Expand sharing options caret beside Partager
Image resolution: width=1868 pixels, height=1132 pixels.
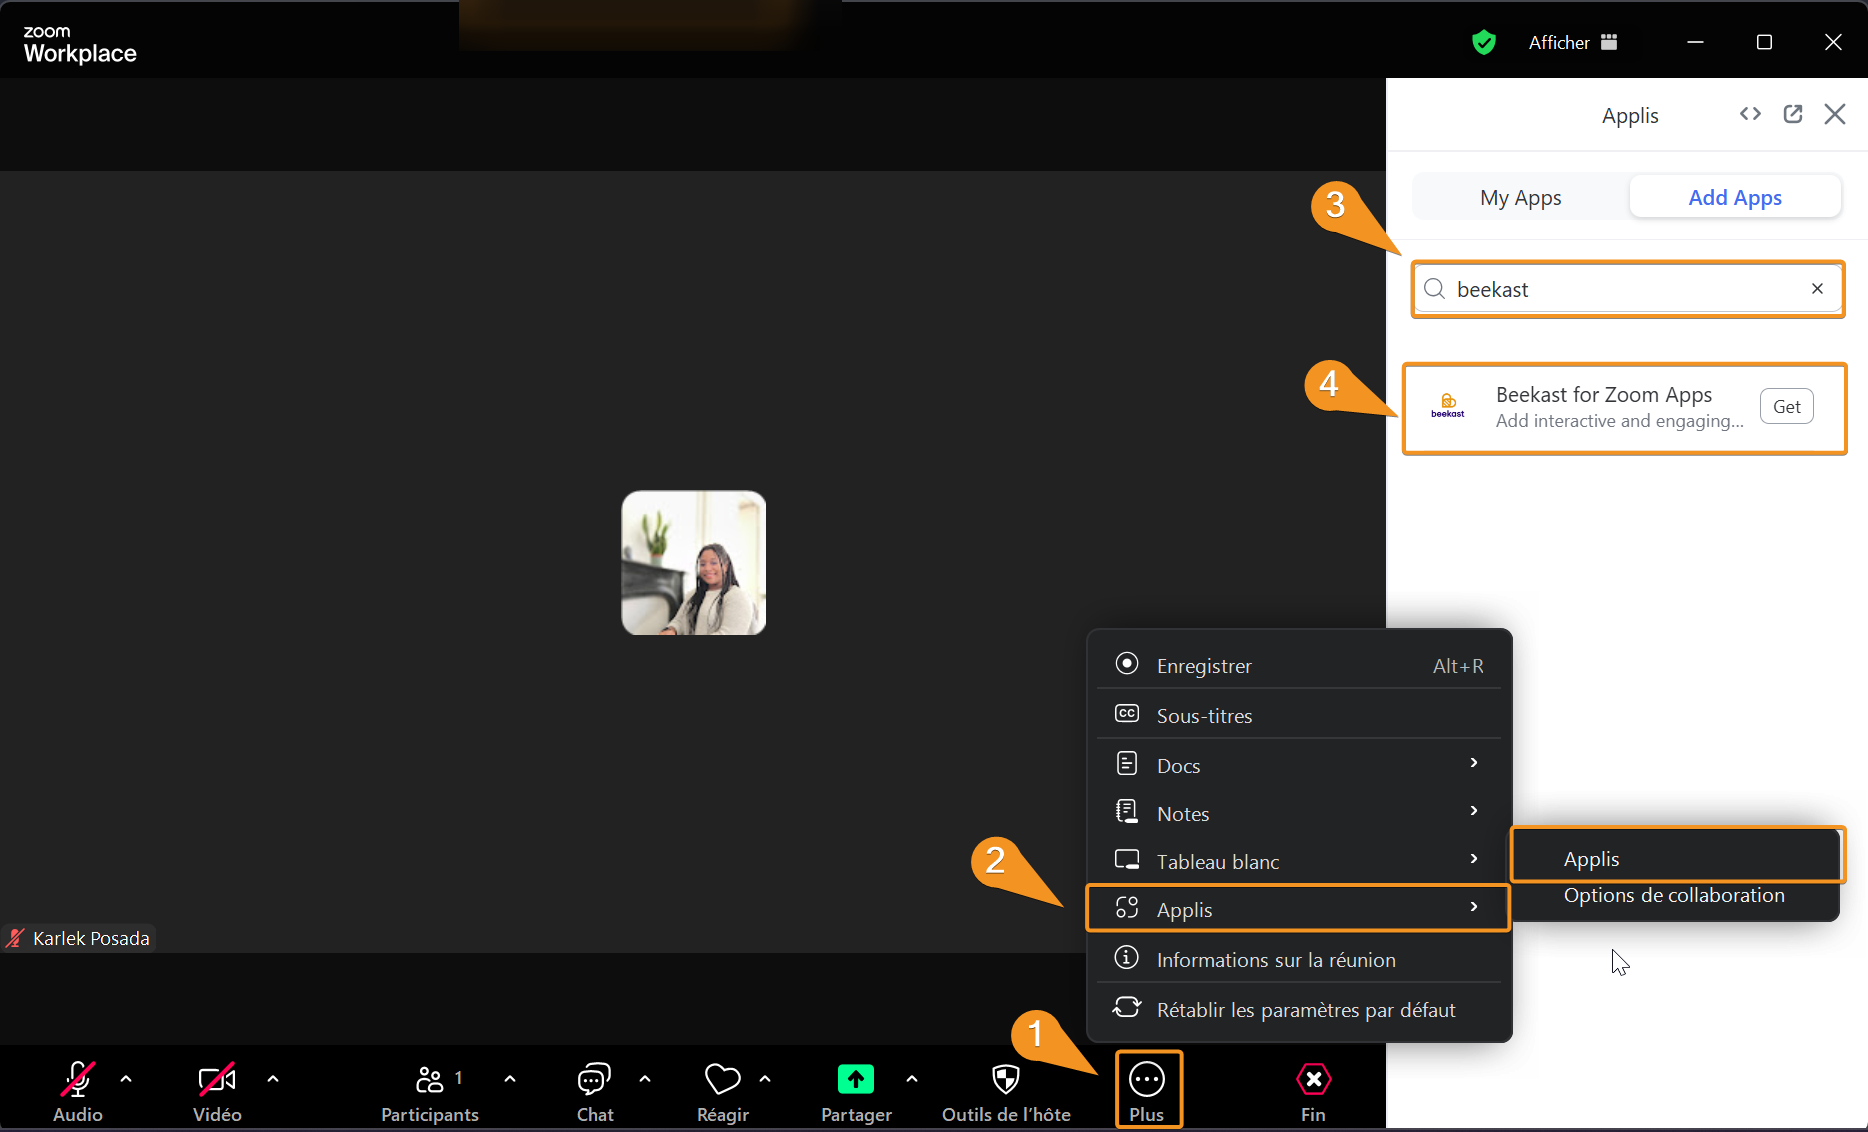point(912,1079)
